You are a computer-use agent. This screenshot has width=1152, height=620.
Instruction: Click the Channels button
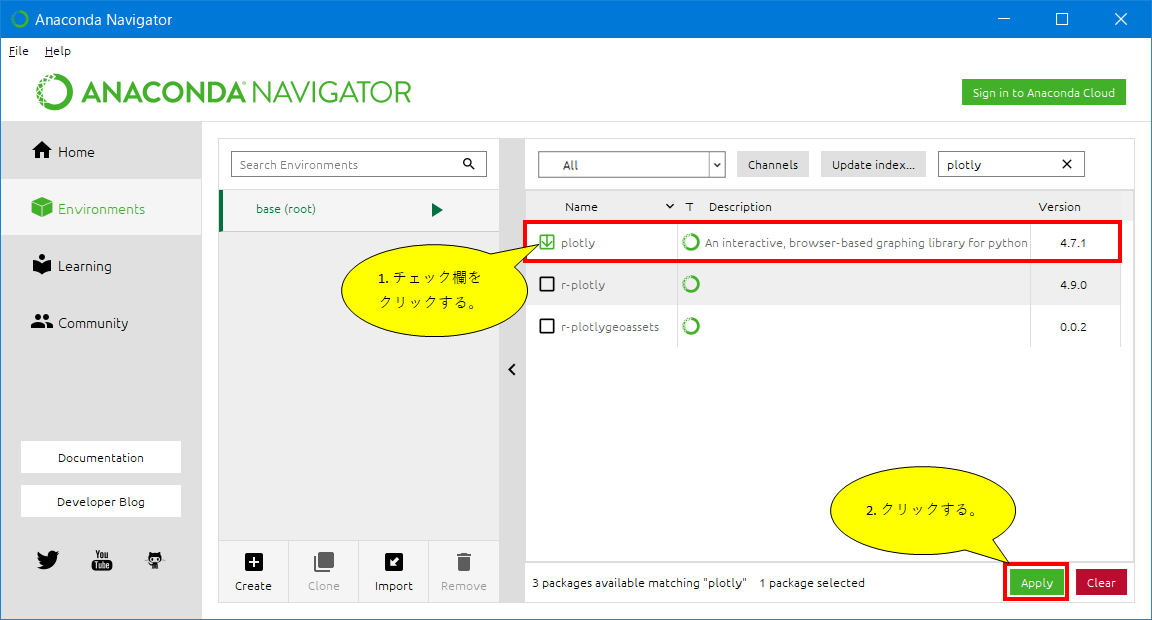(773, 165)
